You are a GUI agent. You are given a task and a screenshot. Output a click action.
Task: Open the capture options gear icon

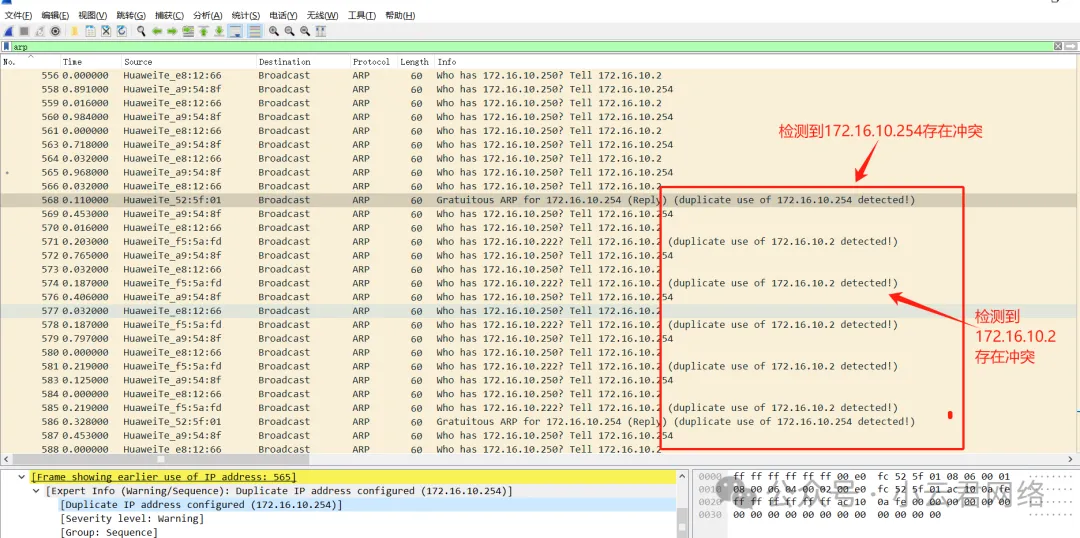56,31
